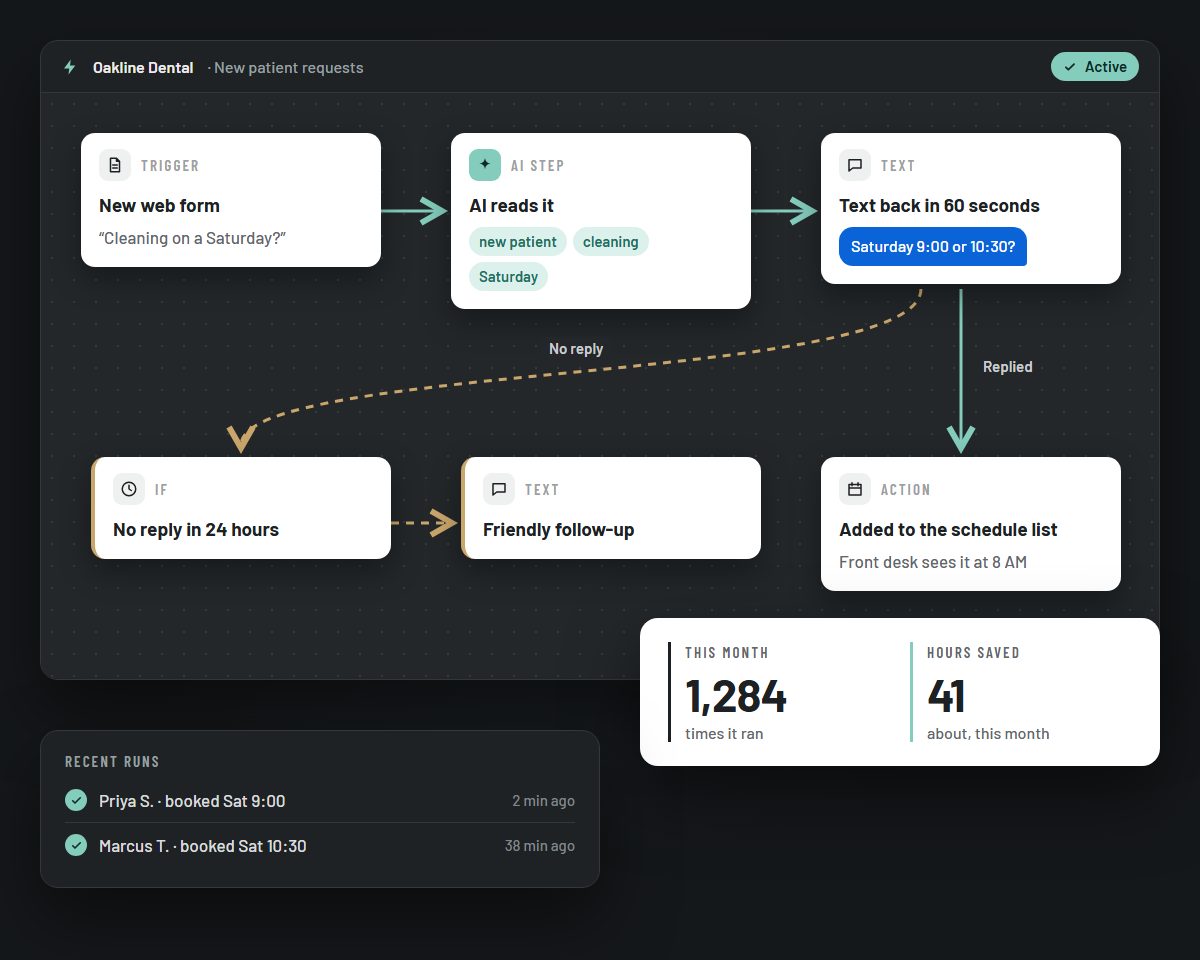The width and height of the screenshot is (1200, 960).
Task: Click the 'ACTION' card label
Action: [x=906, y=490]
